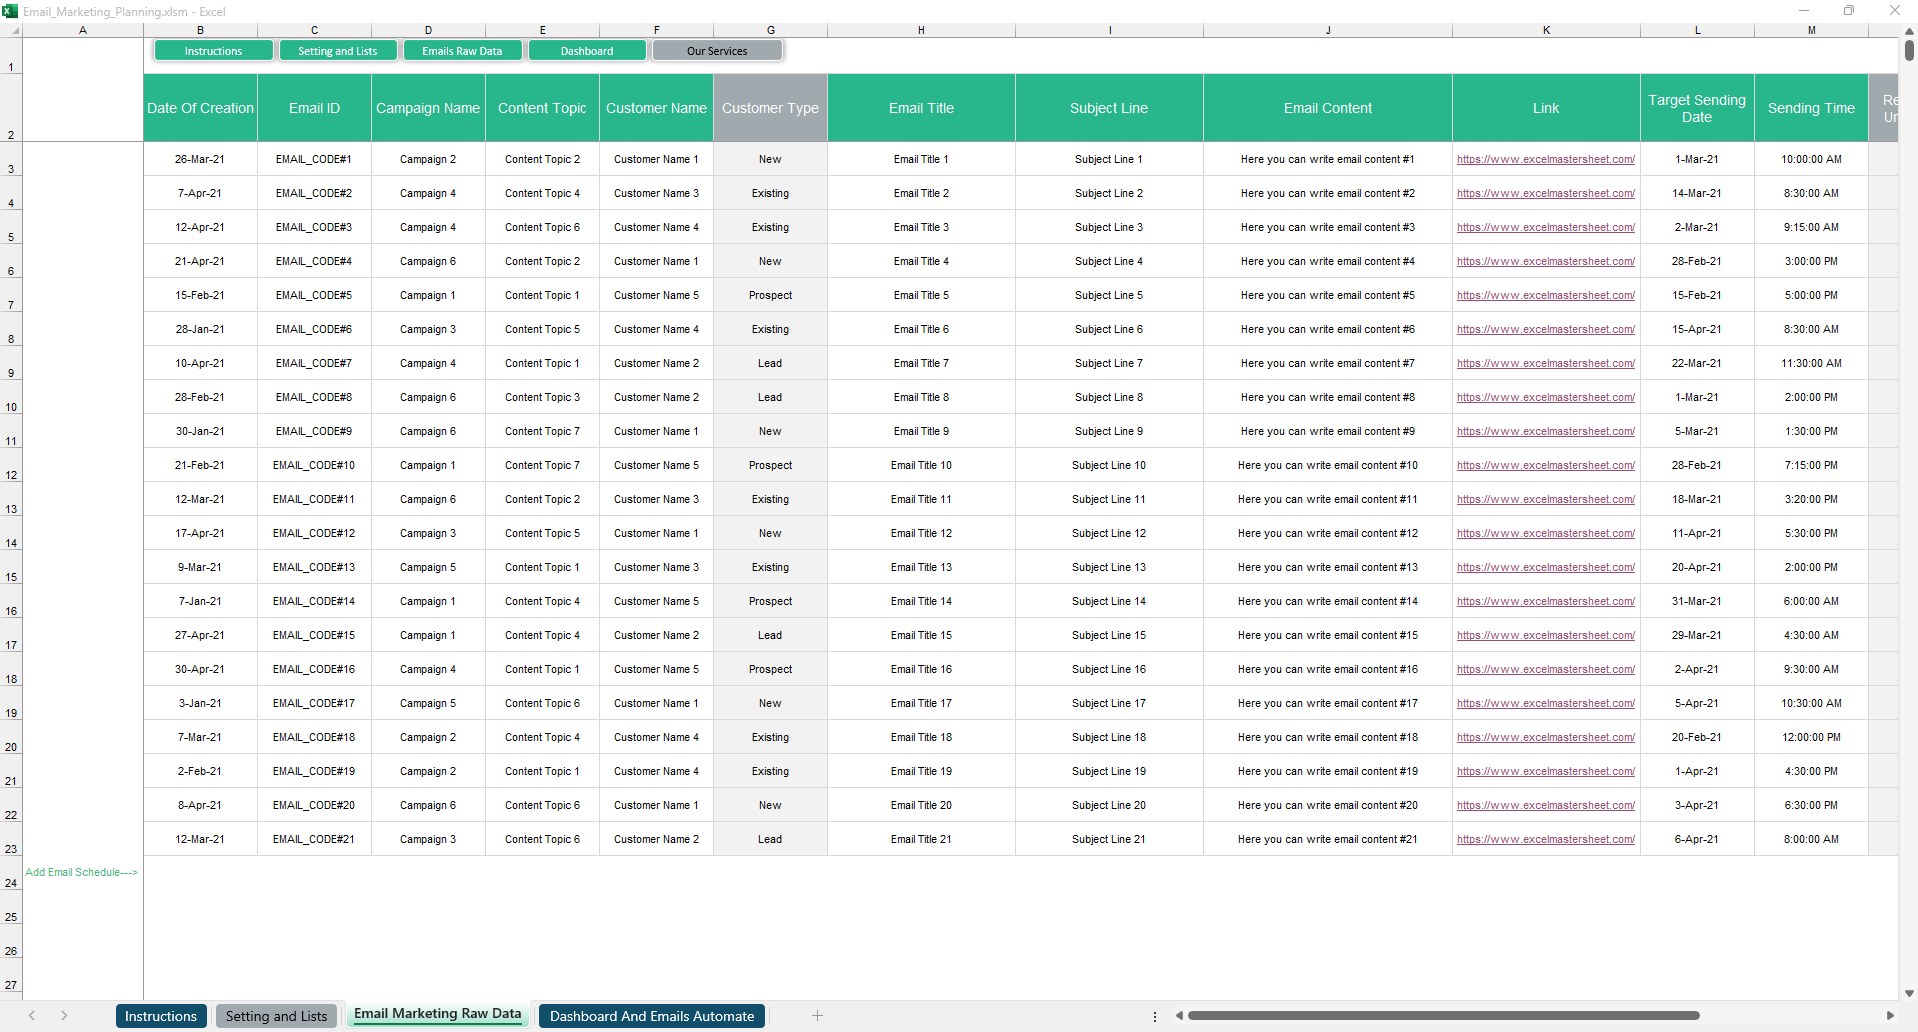Screen dimensions: 1918x1032
Task: Go to Emails Raw Data button
Action: point(462,51)
